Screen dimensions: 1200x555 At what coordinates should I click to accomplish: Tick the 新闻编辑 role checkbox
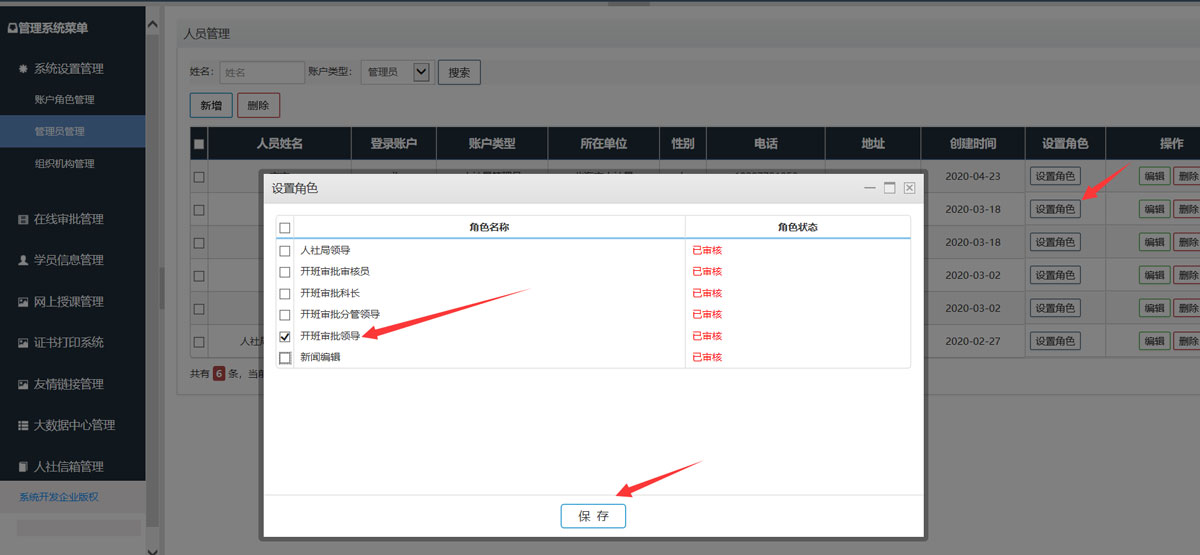pos(285,358)
